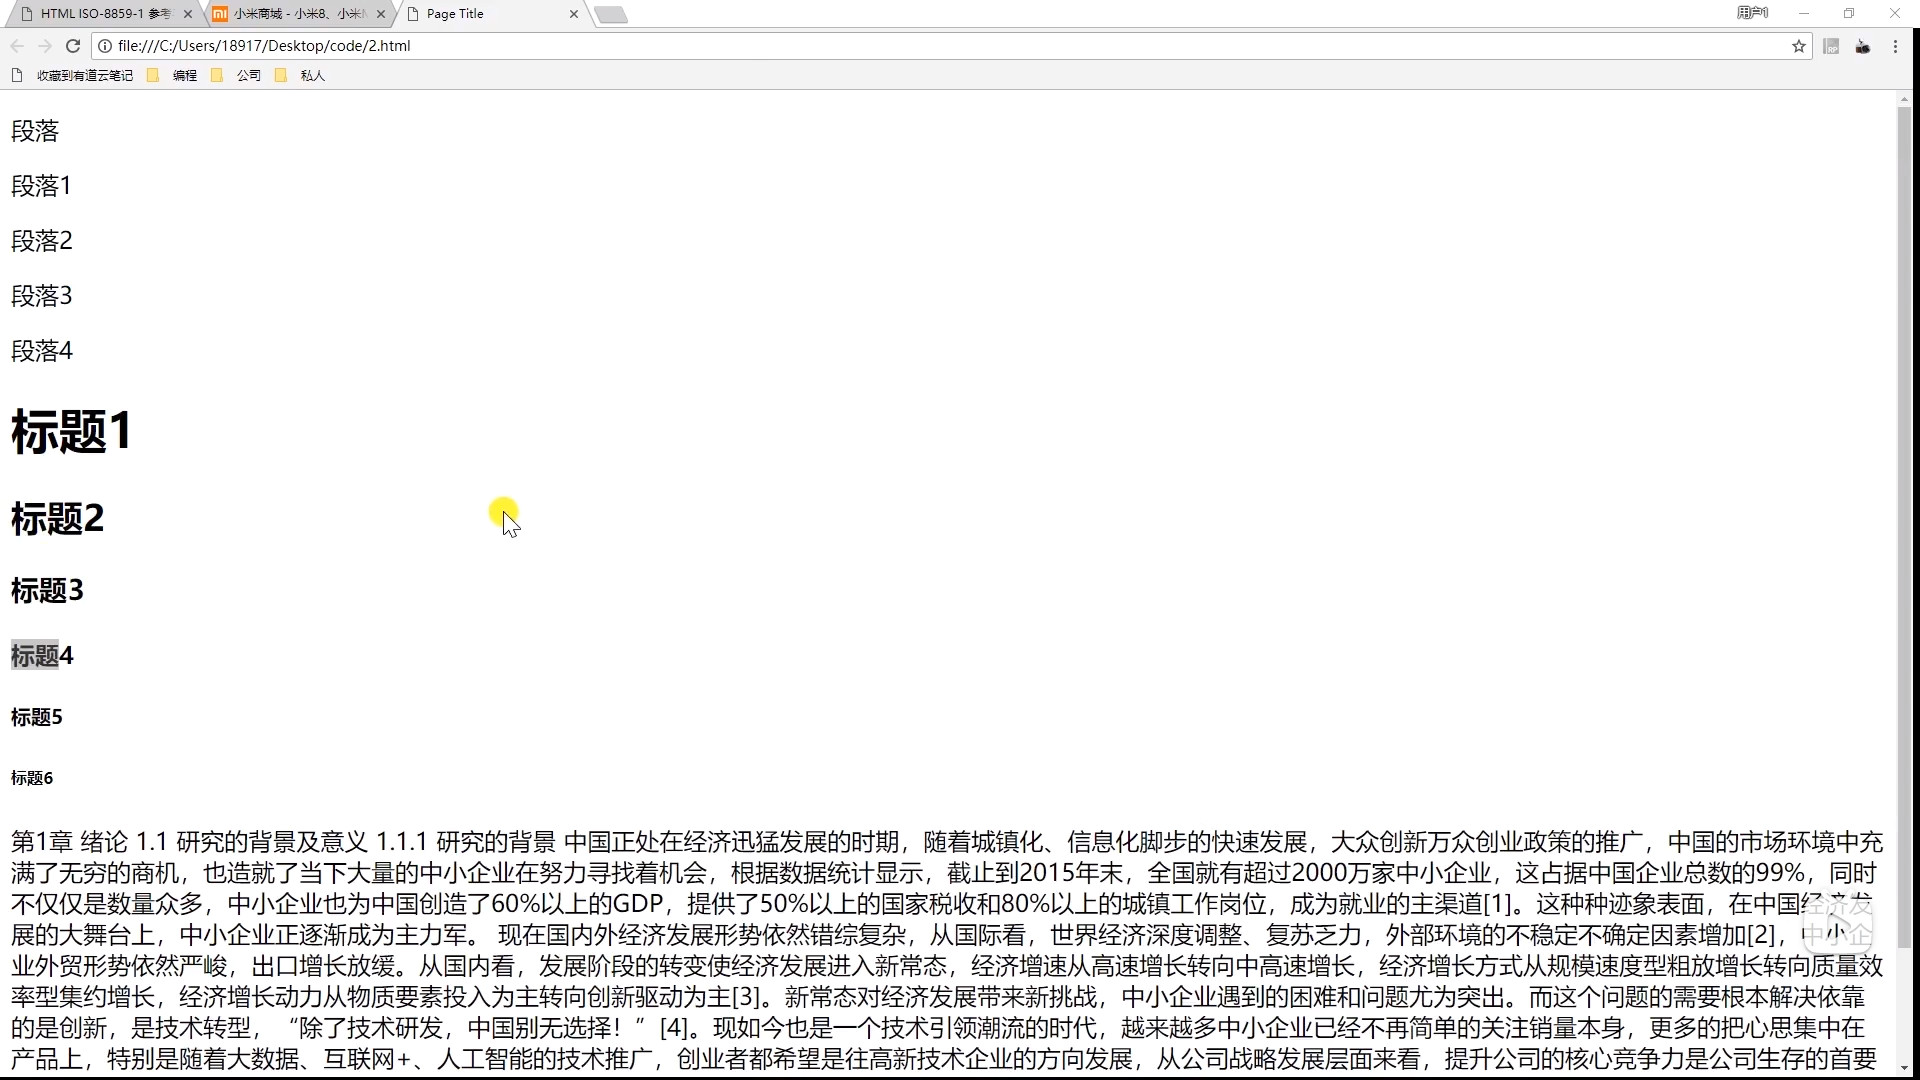Switch to the HTML ISO-8859-1 tab
Viewport: 1920px width, 1080px height.
100,14
